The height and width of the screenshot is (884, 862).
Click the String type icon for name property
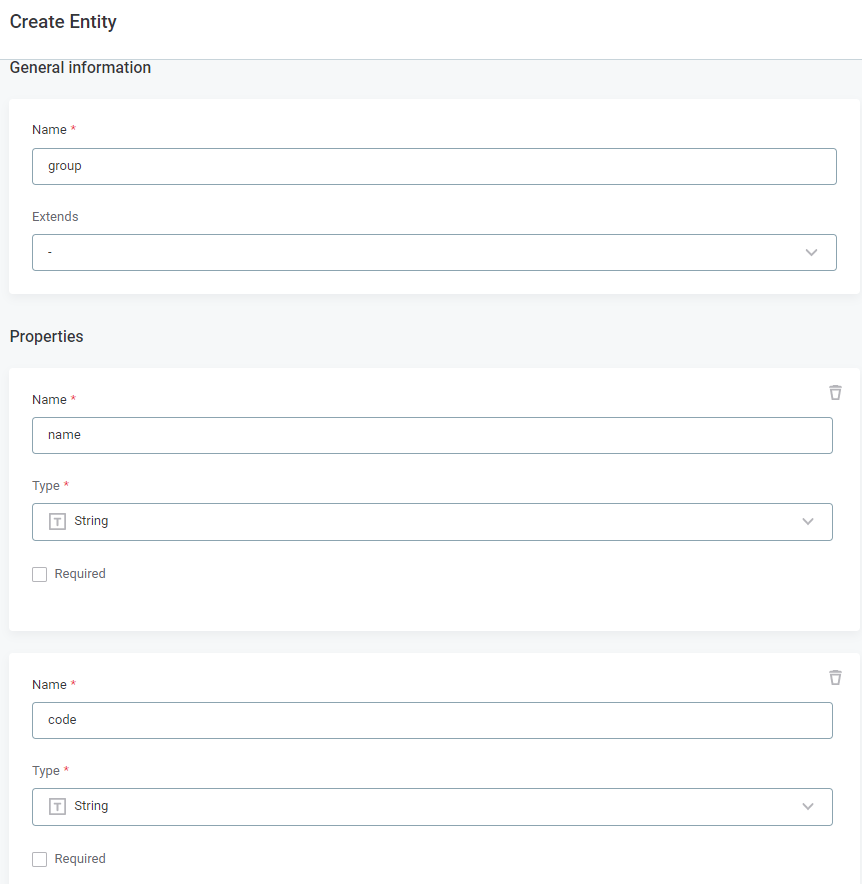tap(57, 521)
